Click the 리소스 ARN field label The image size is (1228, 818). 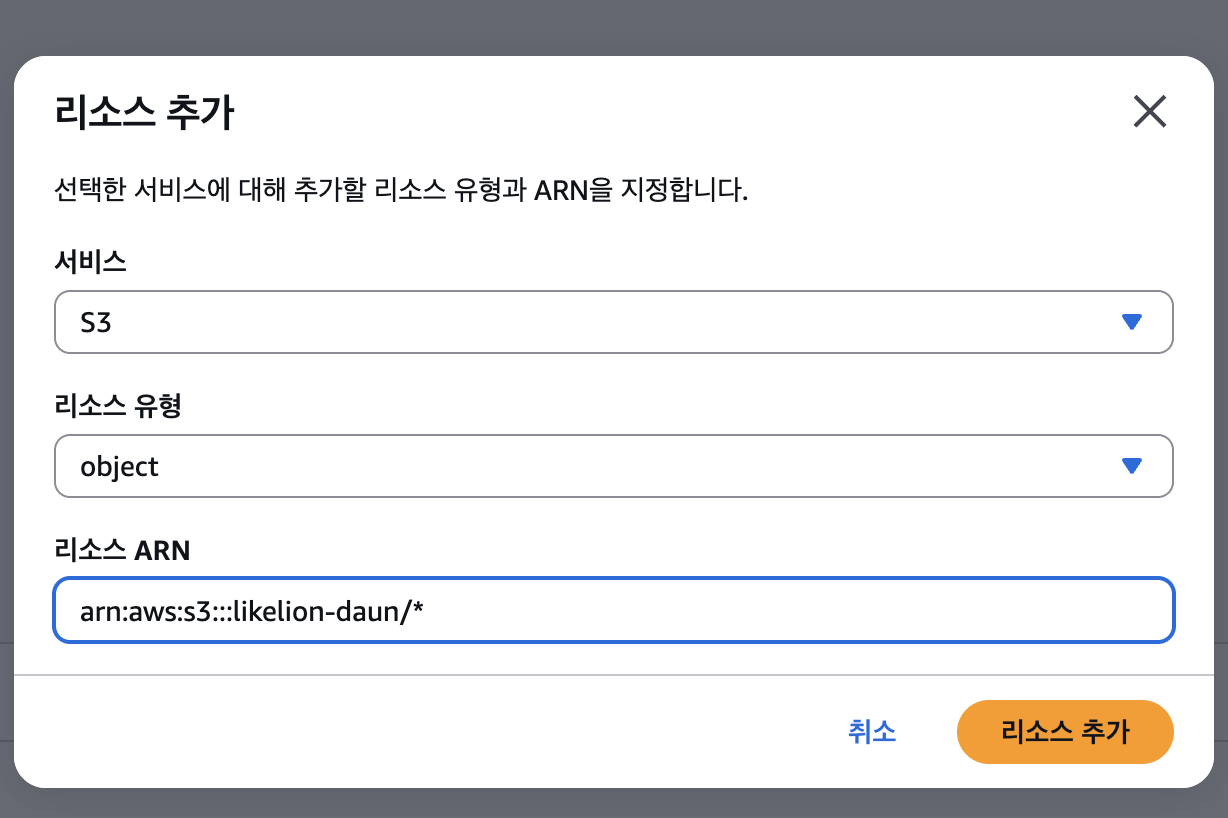pyautogui.click(x=122, y=550)
